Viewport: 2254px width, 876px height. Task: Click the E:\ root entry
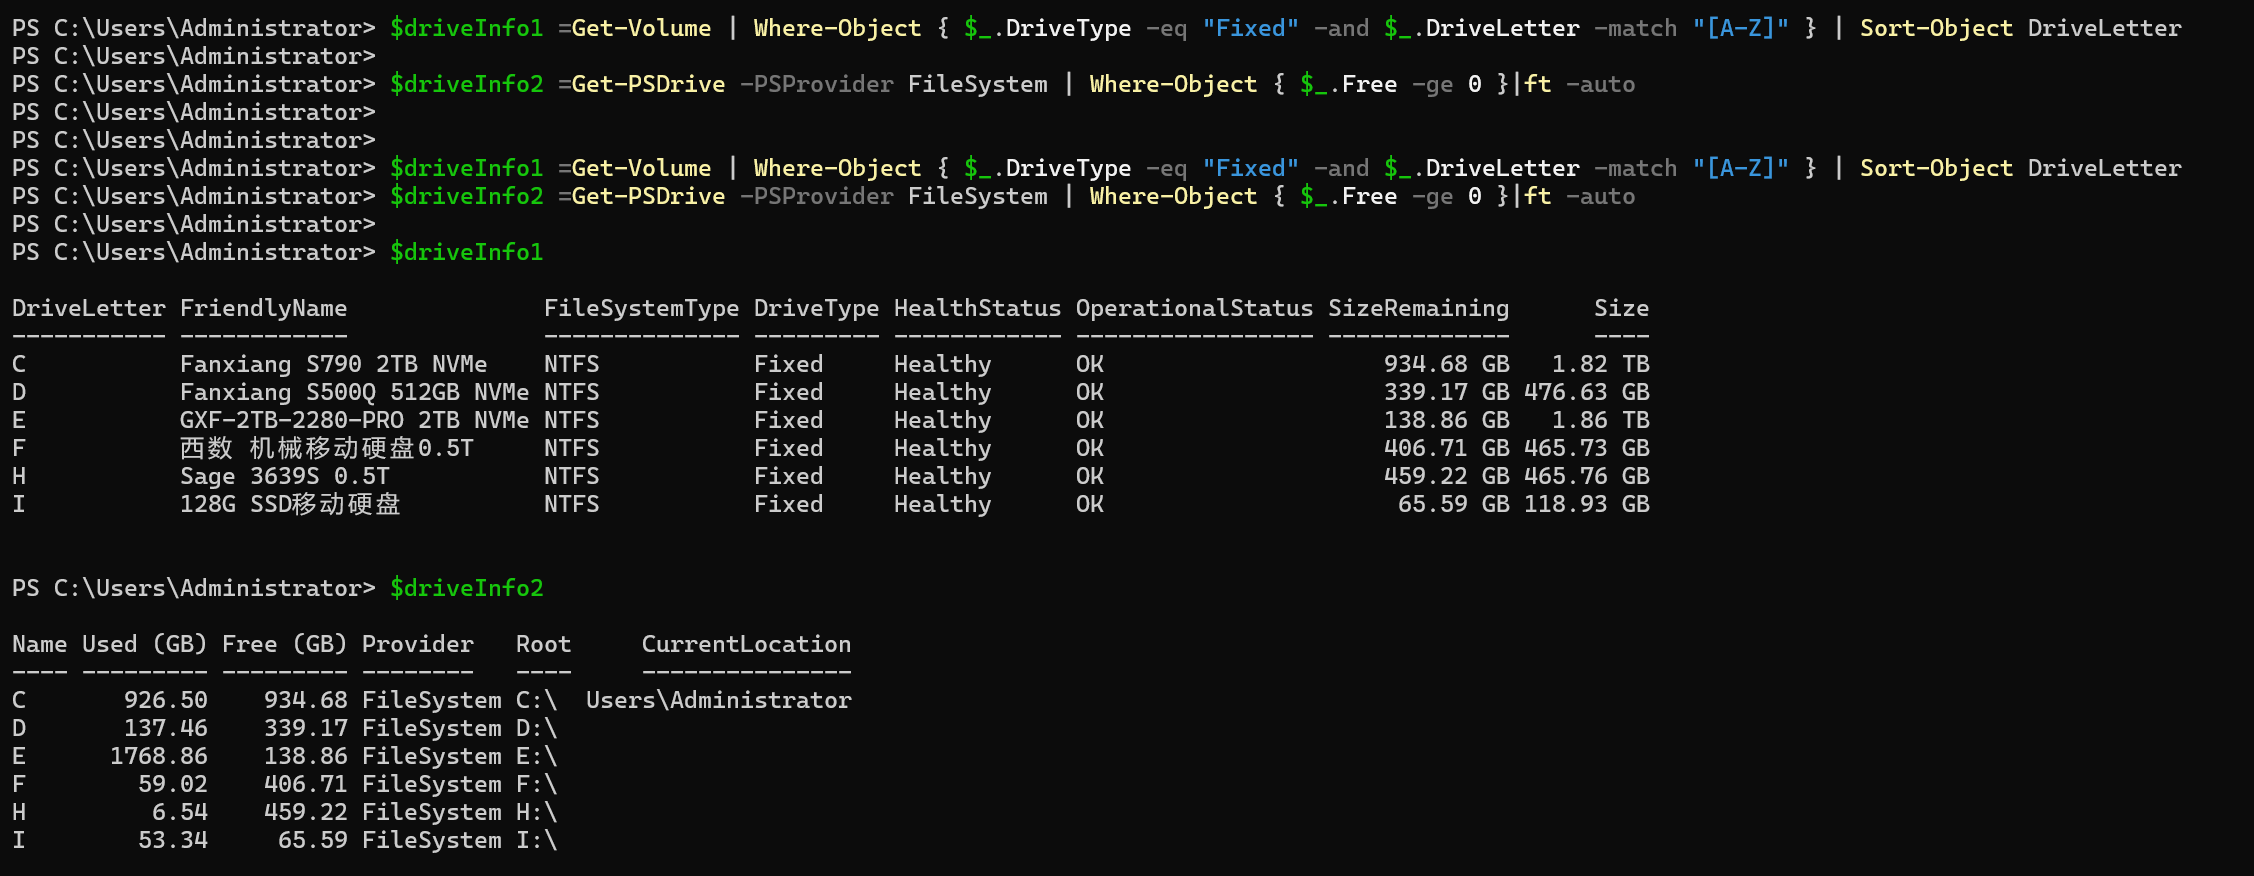(536, 756)
